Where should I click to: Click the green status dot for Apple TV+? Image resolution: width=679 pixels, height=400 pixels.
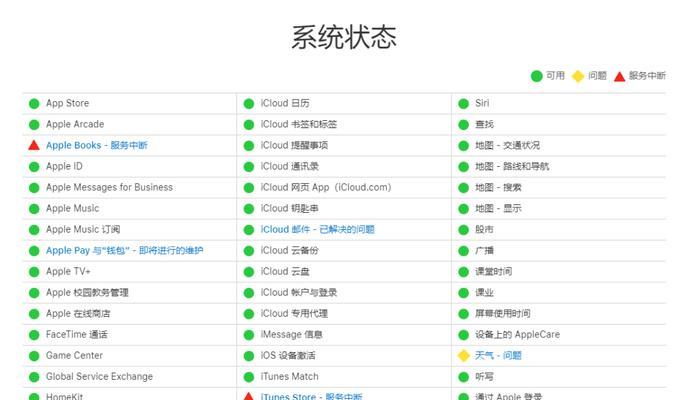[34, 272]
